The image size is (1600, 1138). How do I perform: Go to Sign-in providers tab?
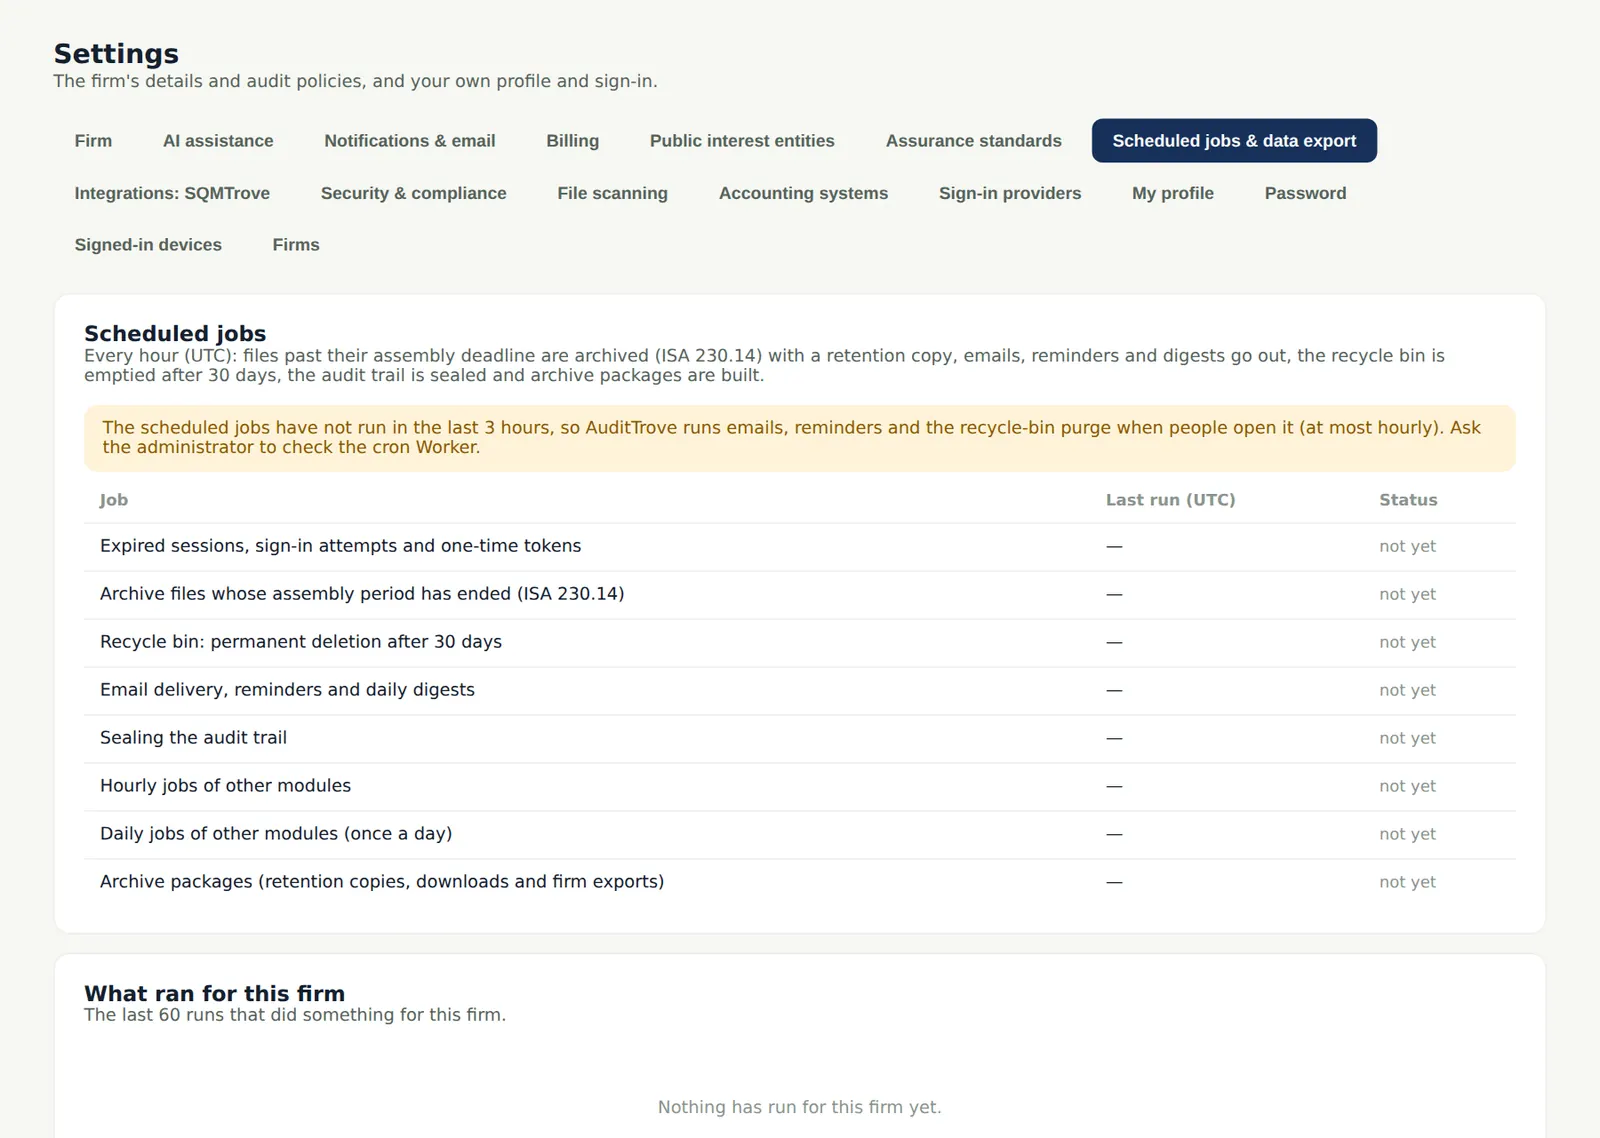[1010, 193]
